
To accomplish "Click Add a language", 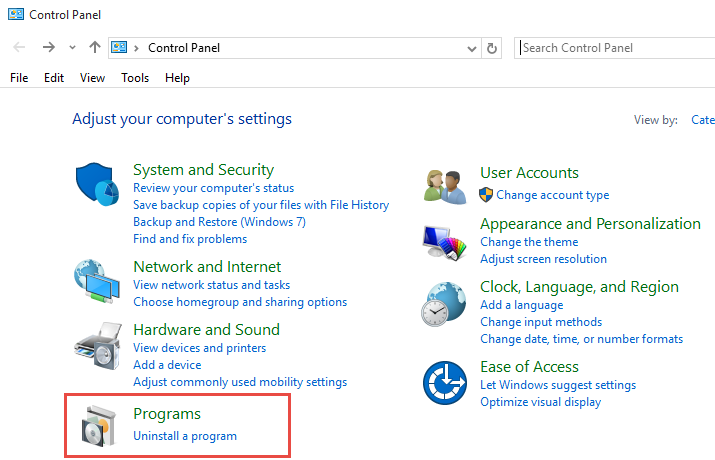I will tap(521, 305).
